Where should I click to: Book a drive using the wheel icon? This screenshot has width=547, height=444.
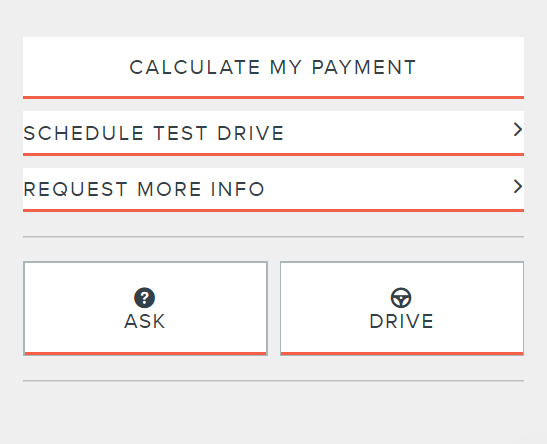[x=401, y=298]
